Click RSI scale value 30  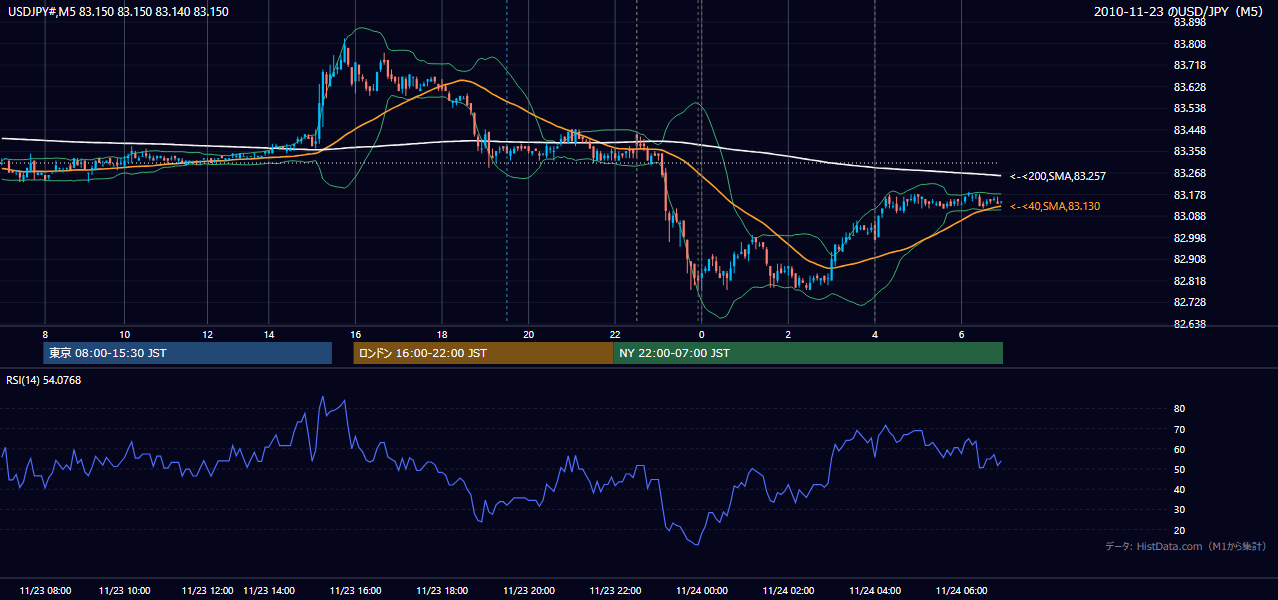tap(1179, 510)
